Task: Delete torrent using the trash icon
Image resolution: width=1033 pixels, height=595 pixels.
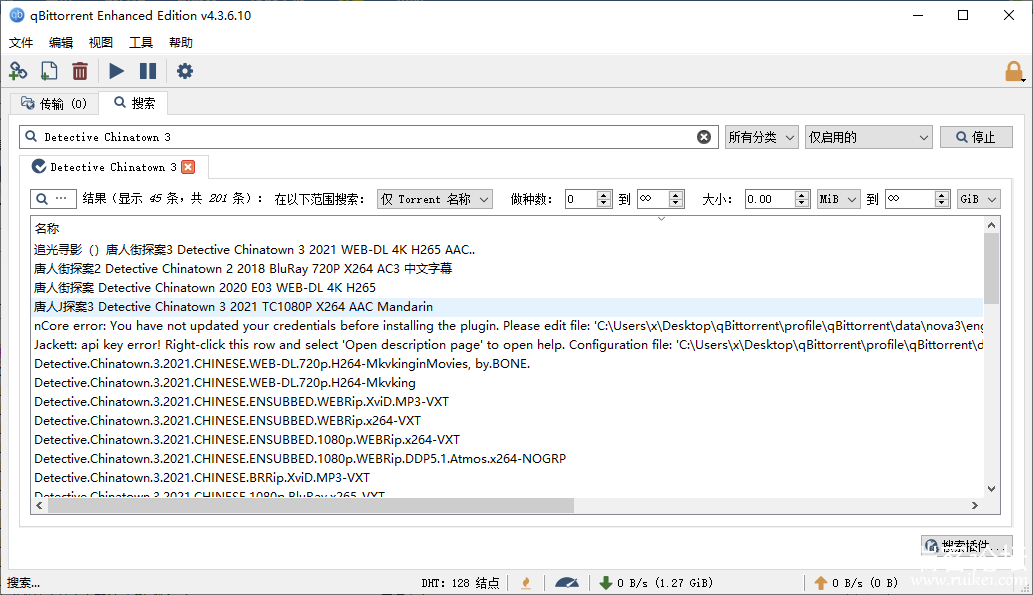Action: 80,71
